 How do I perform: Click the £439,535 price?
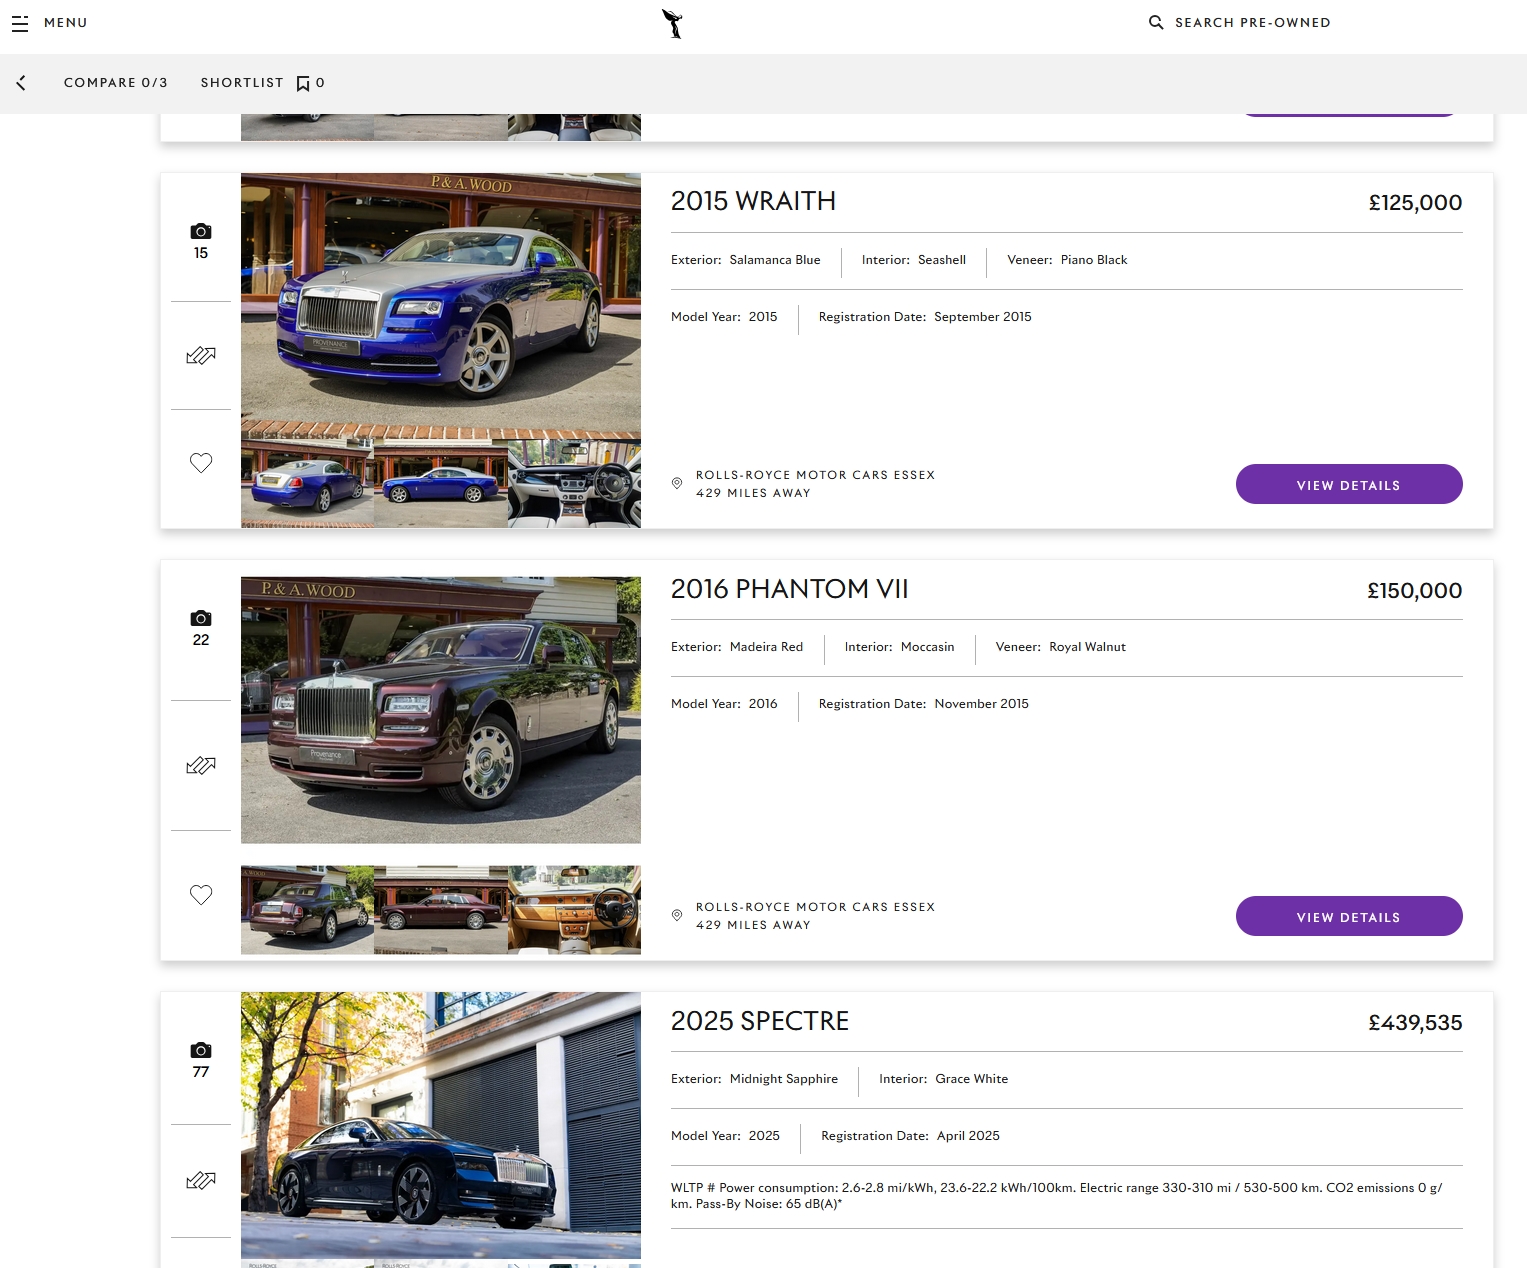point(1415,1023)
